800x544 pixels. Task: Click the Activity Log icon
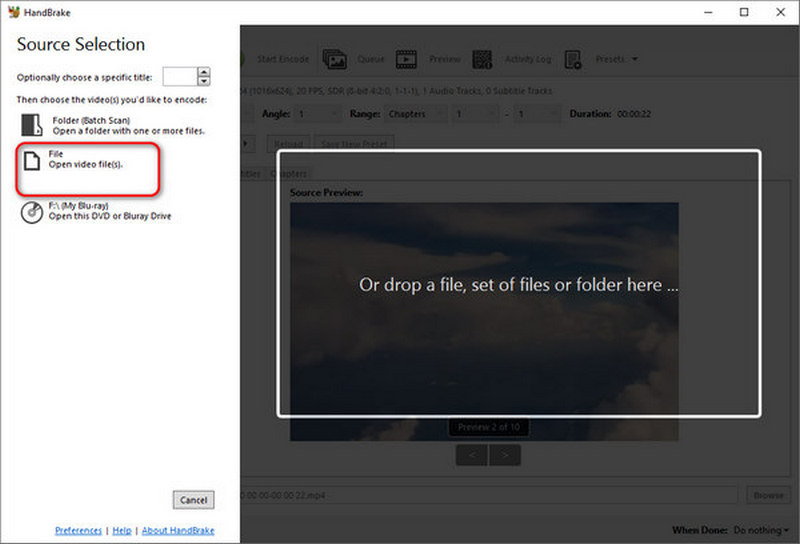[x=482, y=59]
